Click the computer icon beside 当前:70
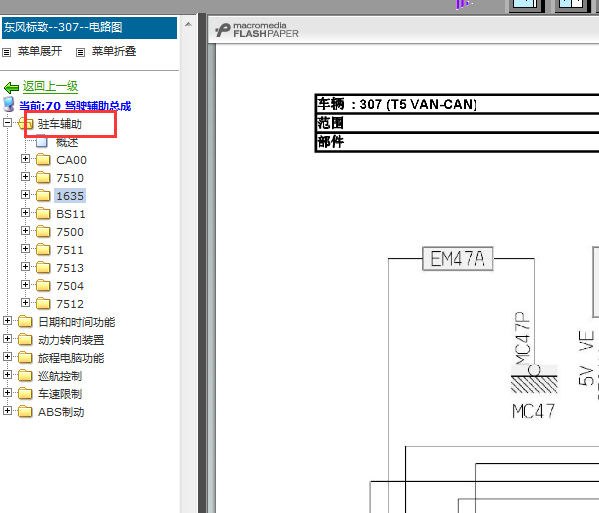The width and height of the screenshot is (599, 513). tap(9, 104)
